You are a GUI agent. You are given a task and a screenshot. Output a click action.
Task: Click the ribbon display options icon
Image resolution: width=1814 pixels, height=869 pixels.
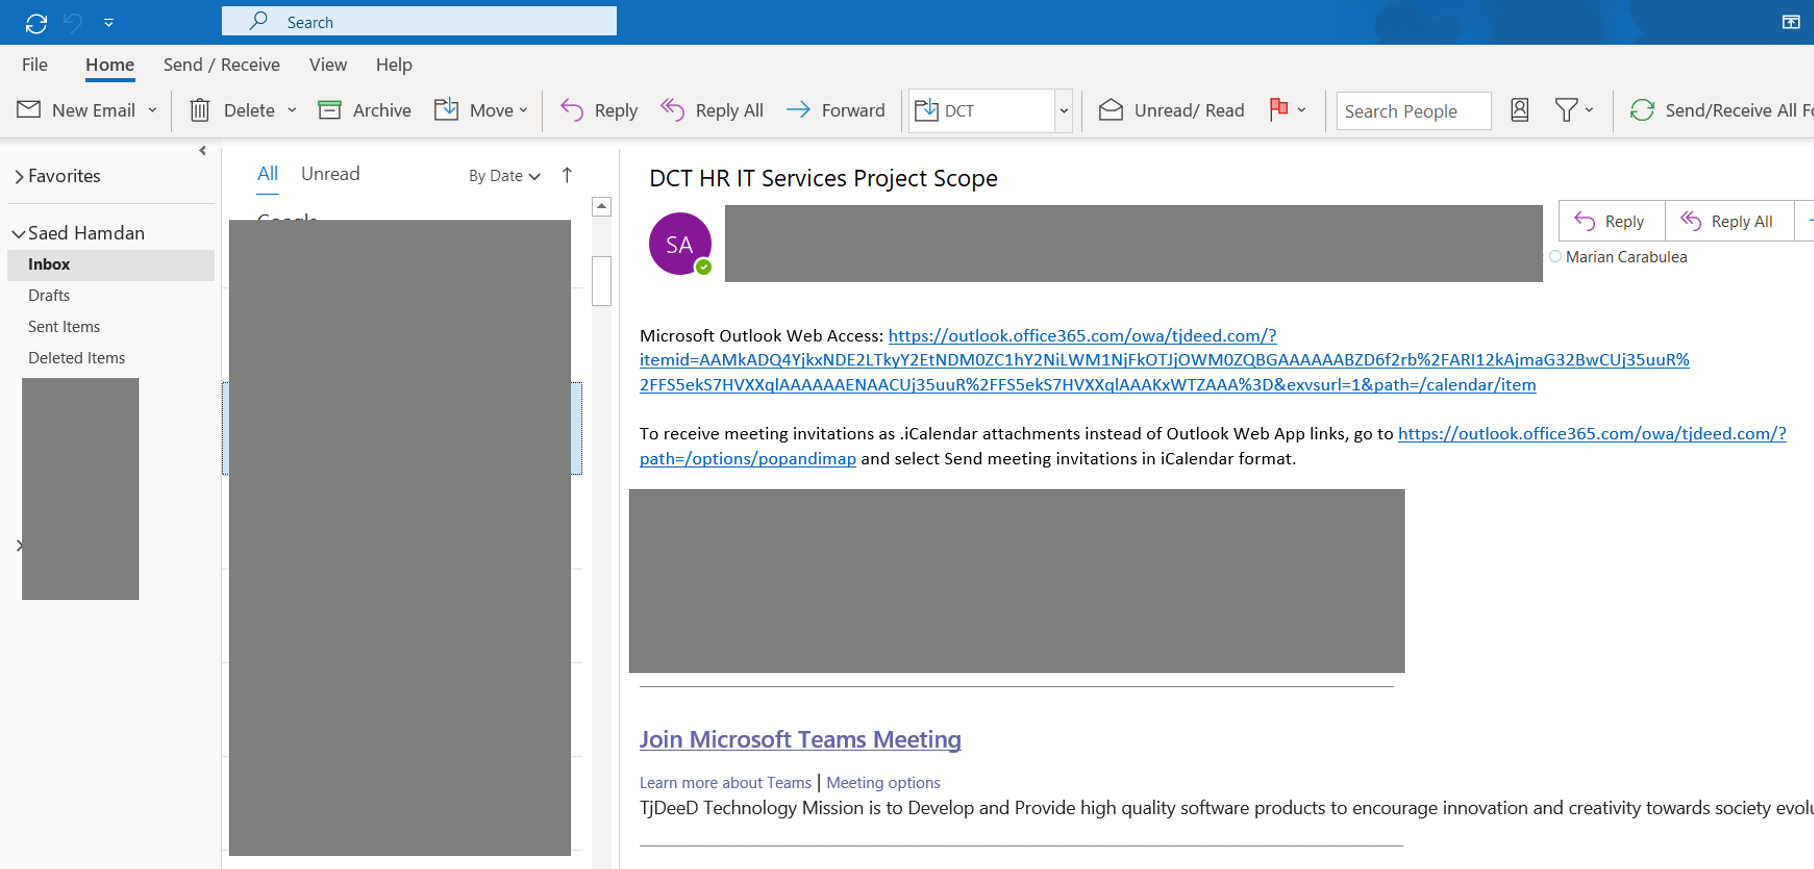pos(1791,22)
